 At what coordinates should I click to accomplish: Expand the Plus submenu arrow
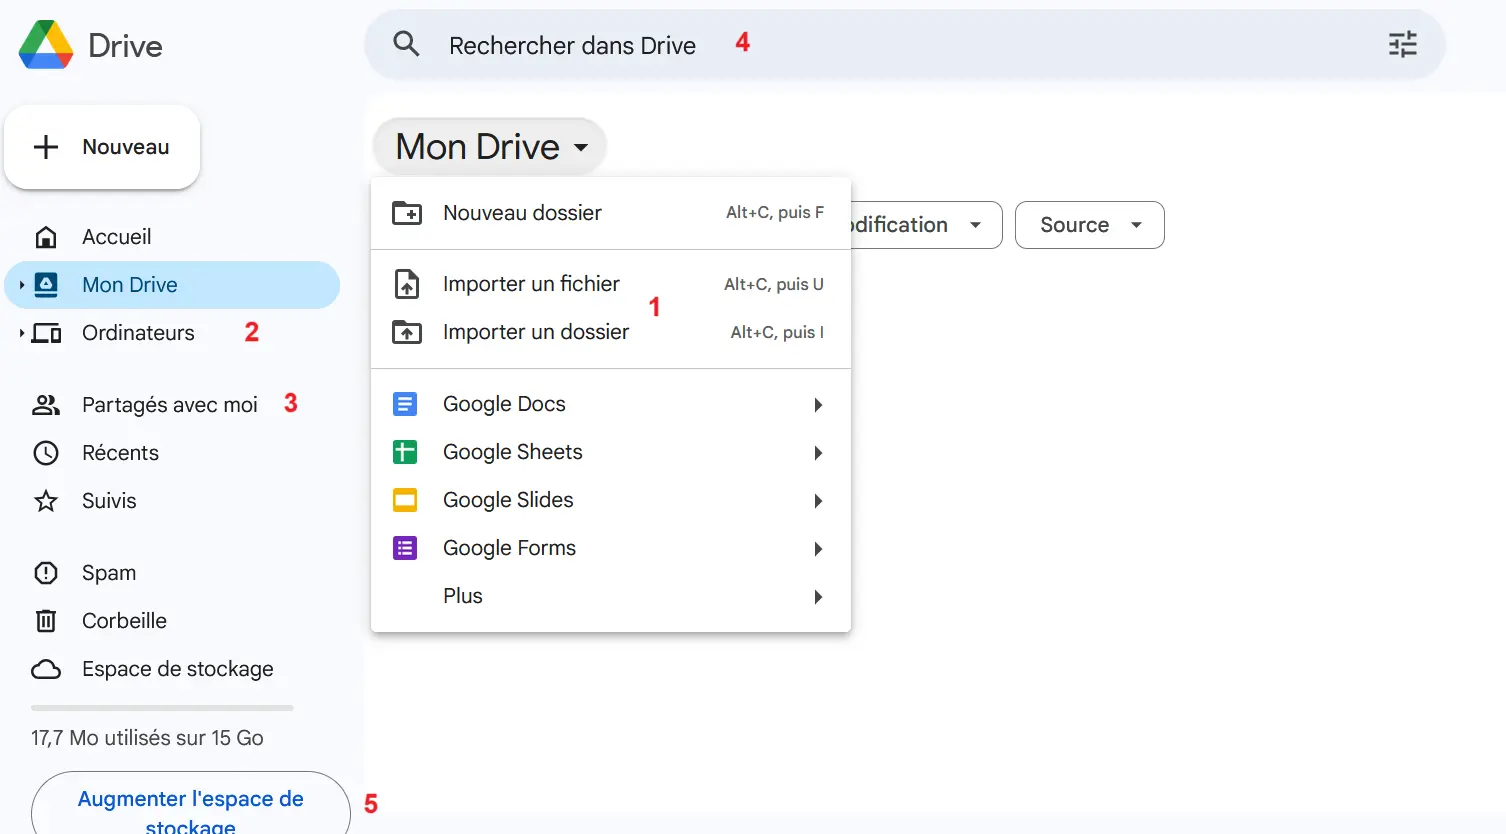point(817,595)
